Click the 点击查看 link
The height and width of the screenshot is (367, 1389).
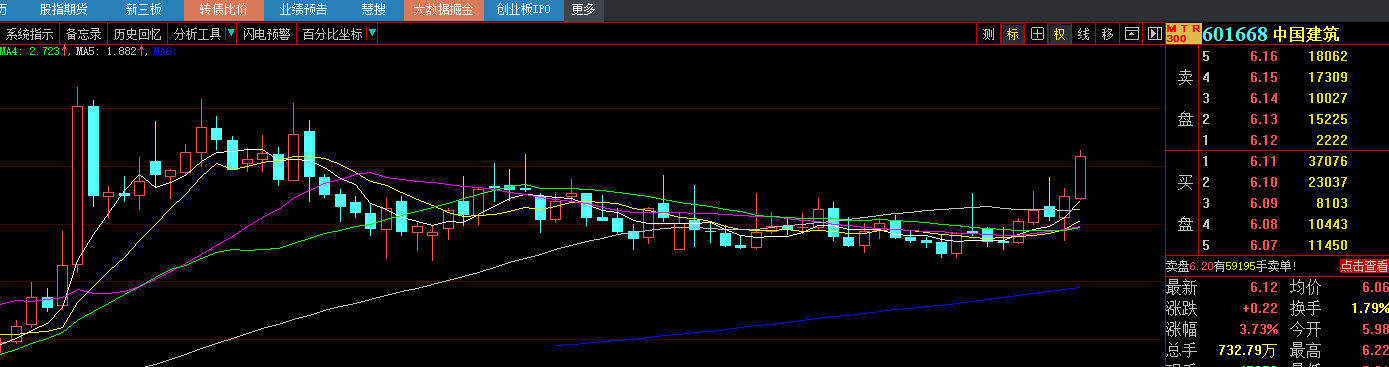point(1364,266)
